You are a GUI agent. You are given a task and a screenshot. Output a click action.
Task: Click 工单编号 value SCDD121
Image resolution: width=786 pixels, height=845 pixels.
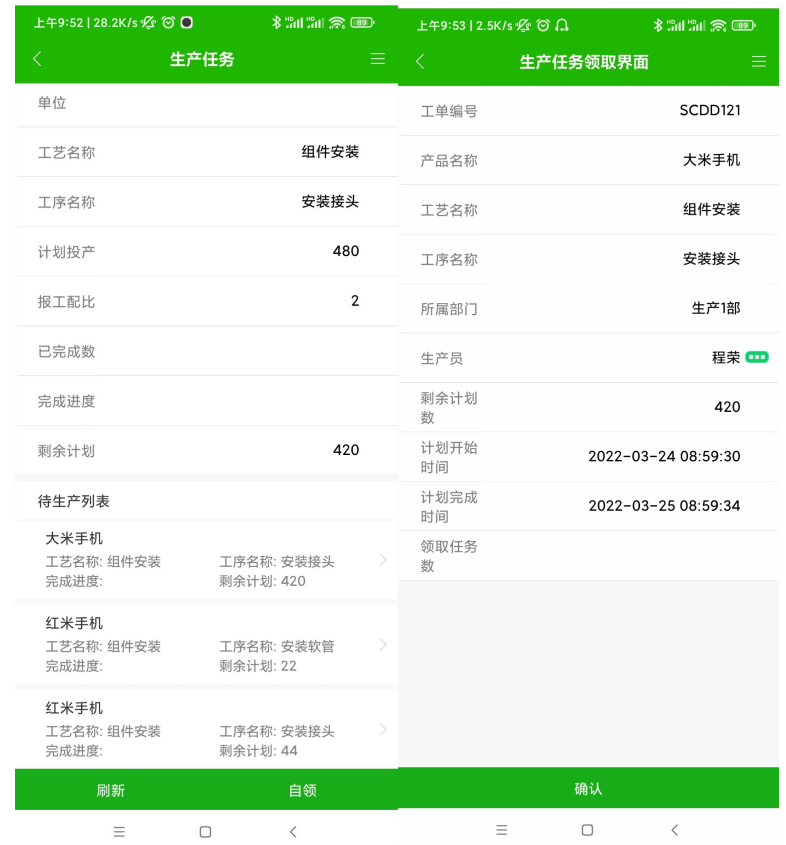(710, 110)
